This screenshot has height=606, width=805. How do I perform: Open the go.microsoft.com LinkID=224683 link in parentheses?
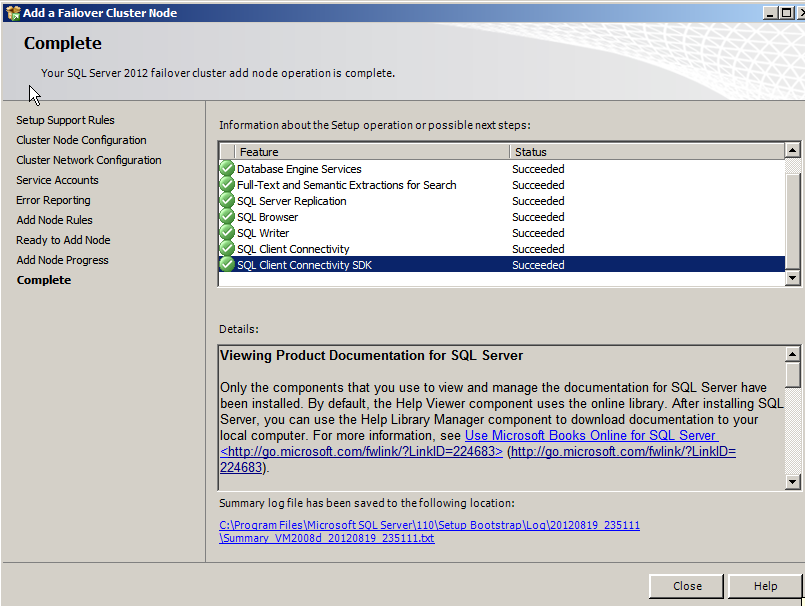pos(623,451)
